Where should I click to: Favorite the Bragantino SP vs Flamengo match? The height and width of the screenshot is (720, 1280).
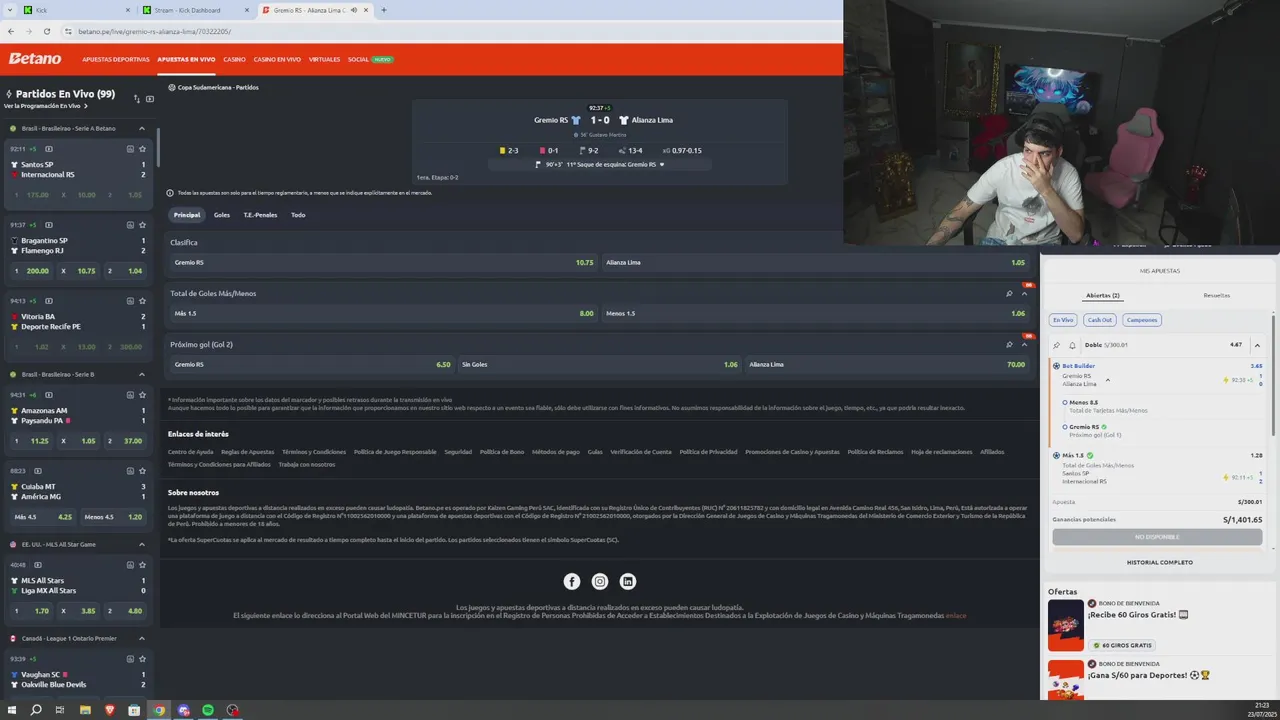point(143,225)
